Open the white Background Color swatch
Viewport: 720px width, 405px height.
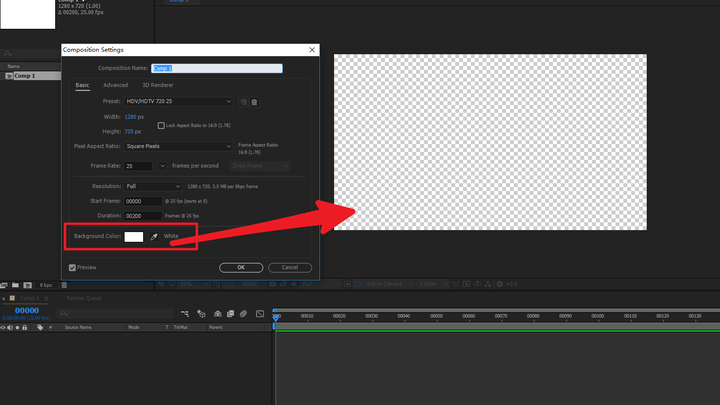(134, 236)
